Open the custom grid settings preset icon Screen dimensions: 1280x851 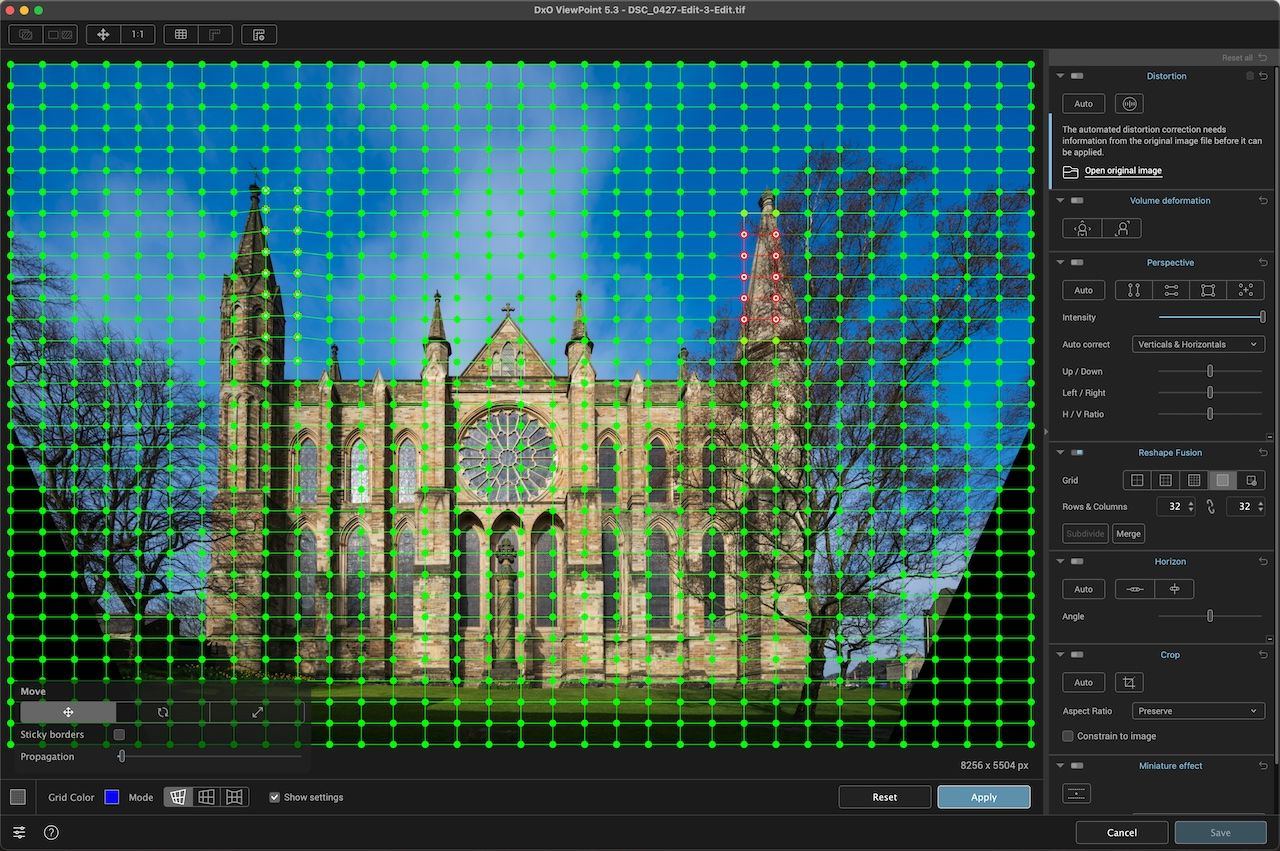point(1251,480)
